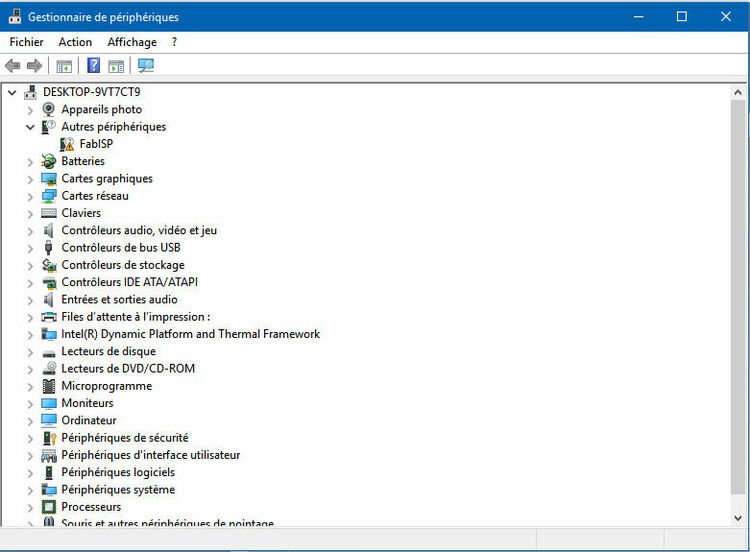Click the Périphériques de sécurité key icon

49,438
